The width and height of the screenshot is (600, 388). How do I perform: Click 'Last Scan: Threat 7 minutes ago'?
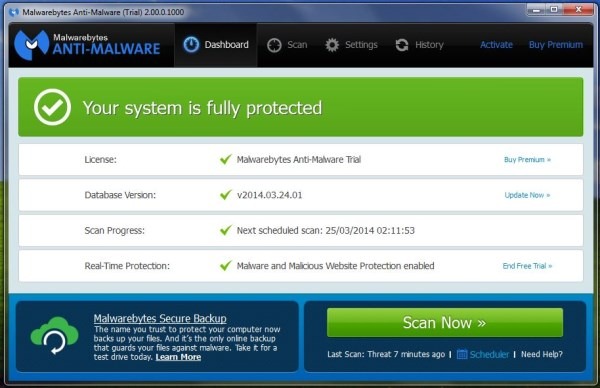(386, 354)
